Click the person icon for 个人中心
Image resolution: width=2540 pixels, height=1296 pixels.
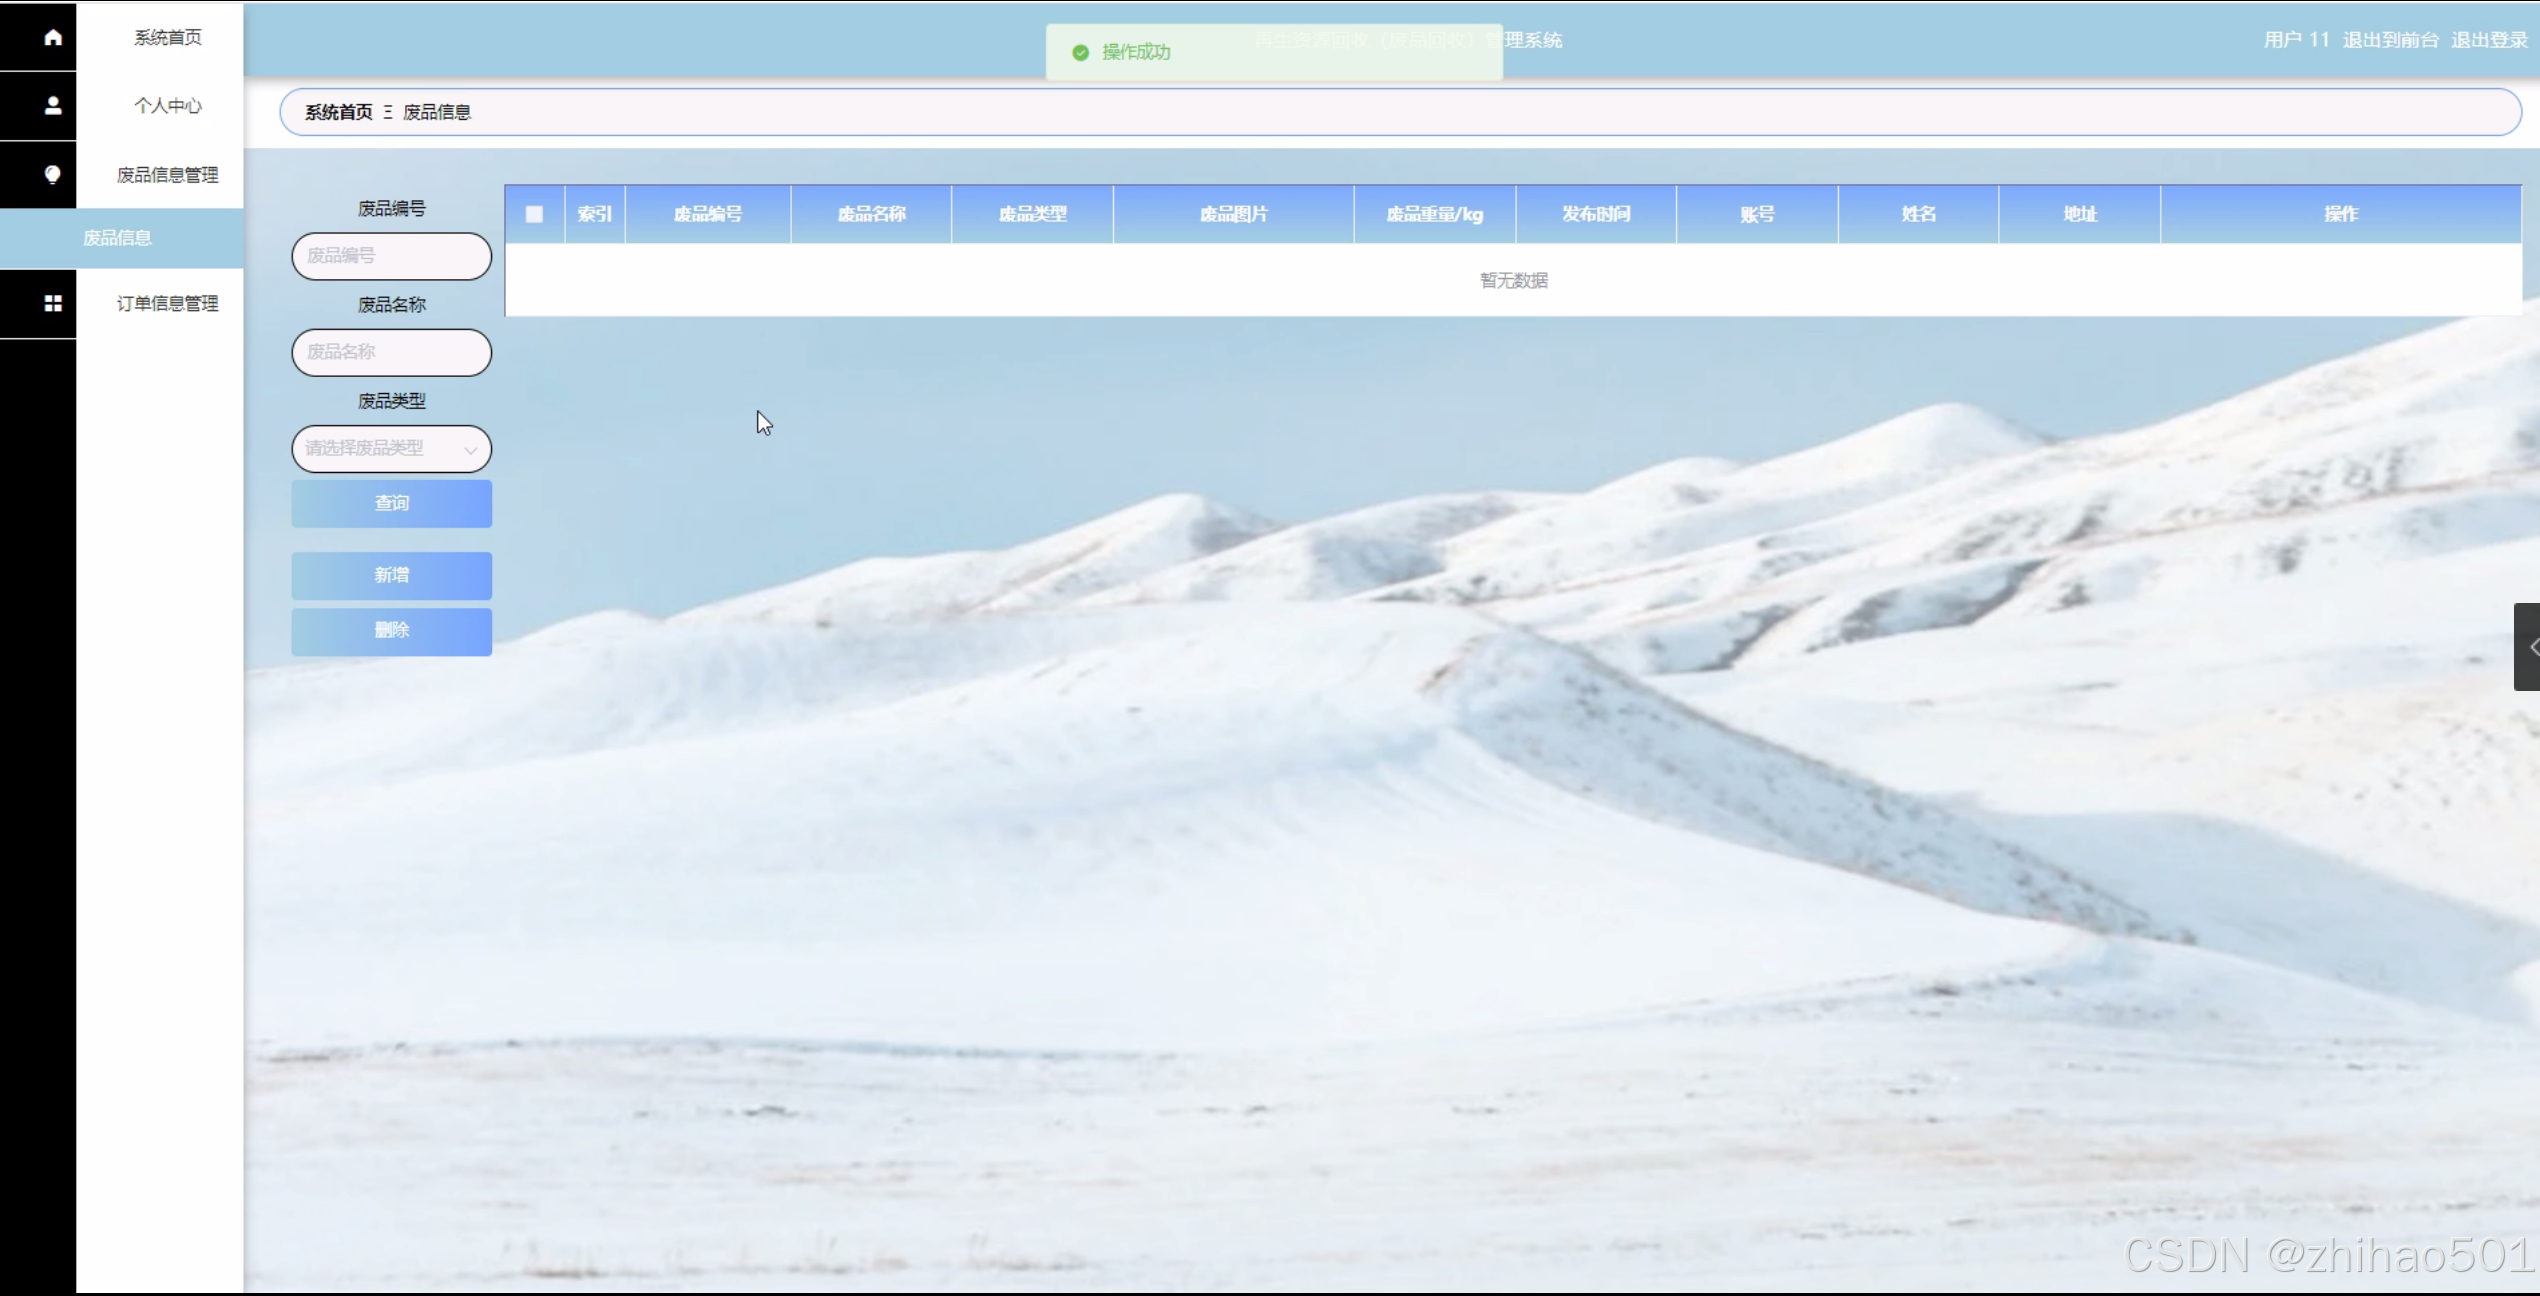click(53, 105)
